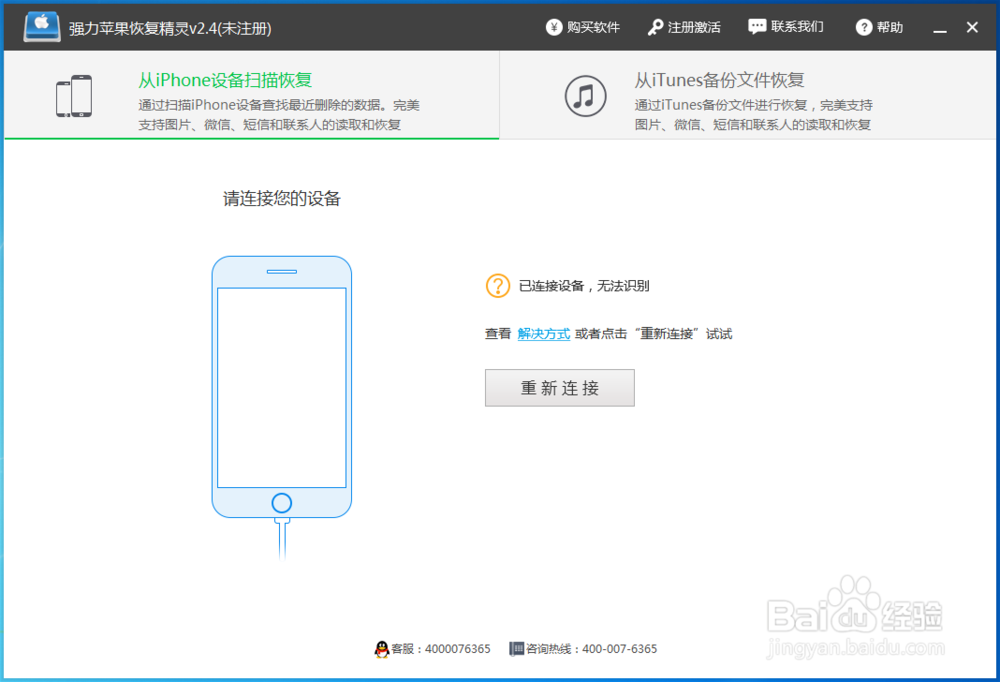Click the 注册激活 wrench icon
Screen dimensions: 1000x682
[x=655, y=27]
